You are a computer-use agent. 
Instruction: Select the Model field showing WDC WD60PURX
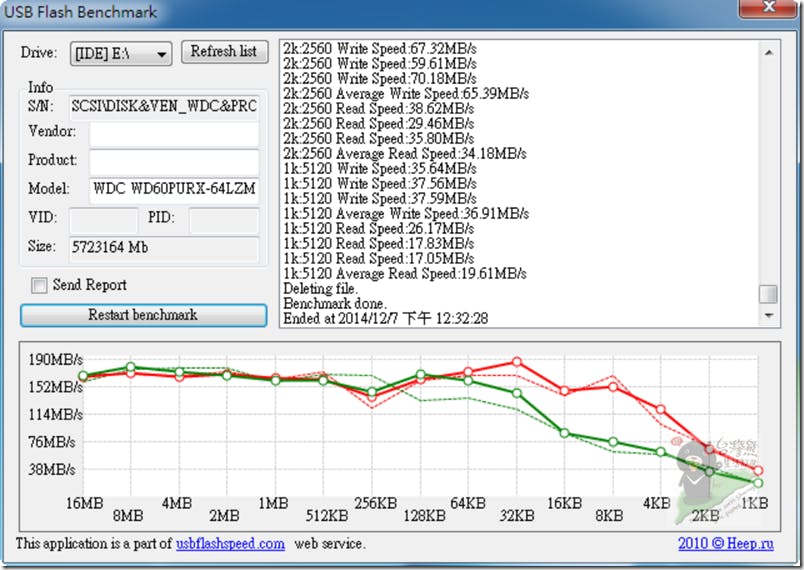[173, 188]
